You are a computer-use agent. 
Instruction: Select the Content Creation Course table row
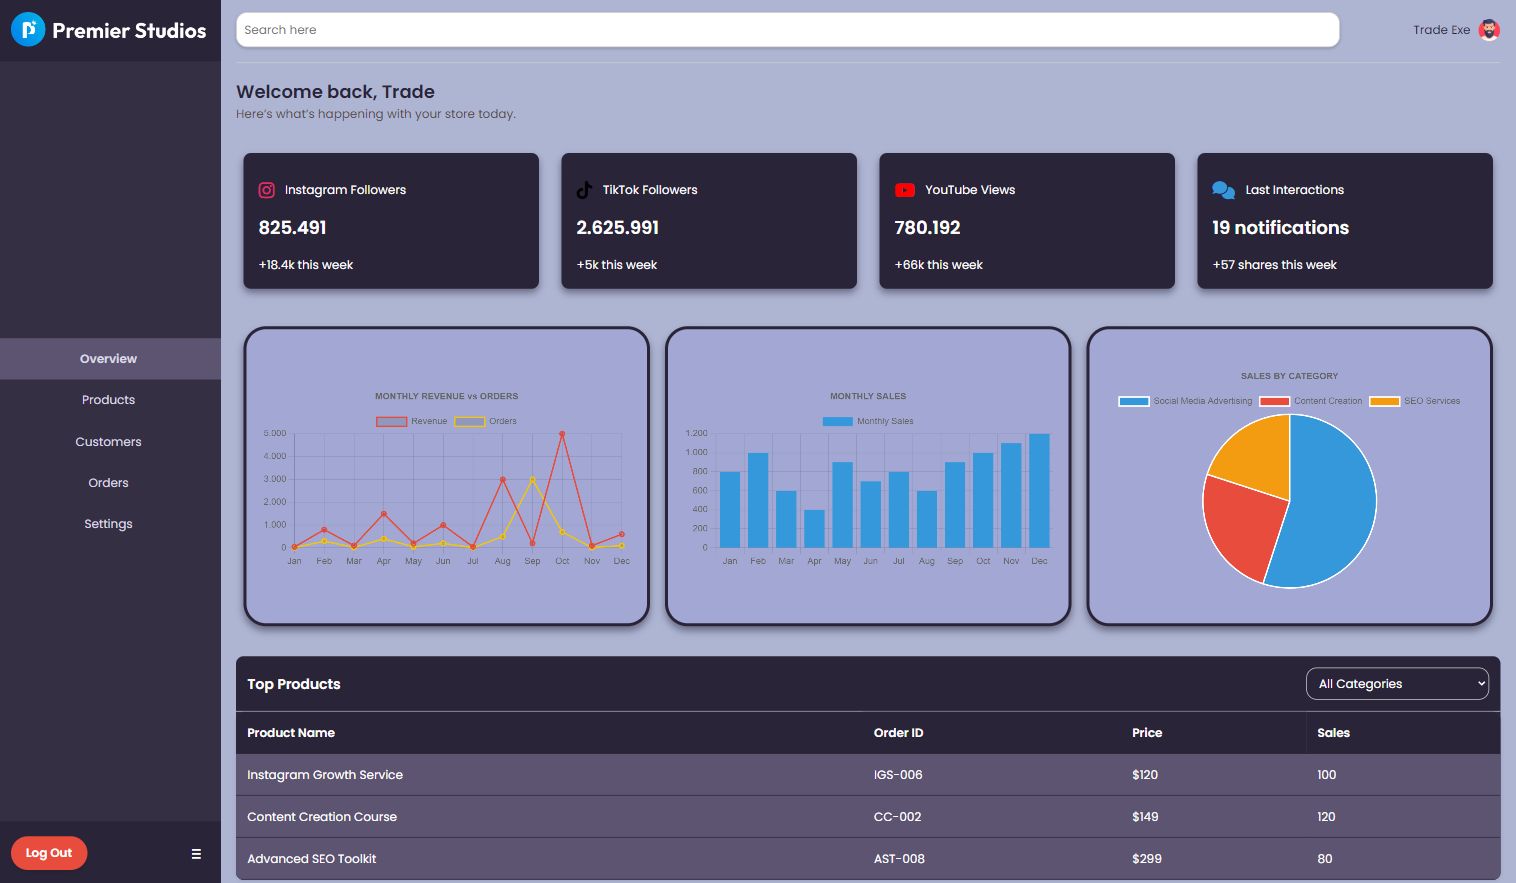point(700,816)
